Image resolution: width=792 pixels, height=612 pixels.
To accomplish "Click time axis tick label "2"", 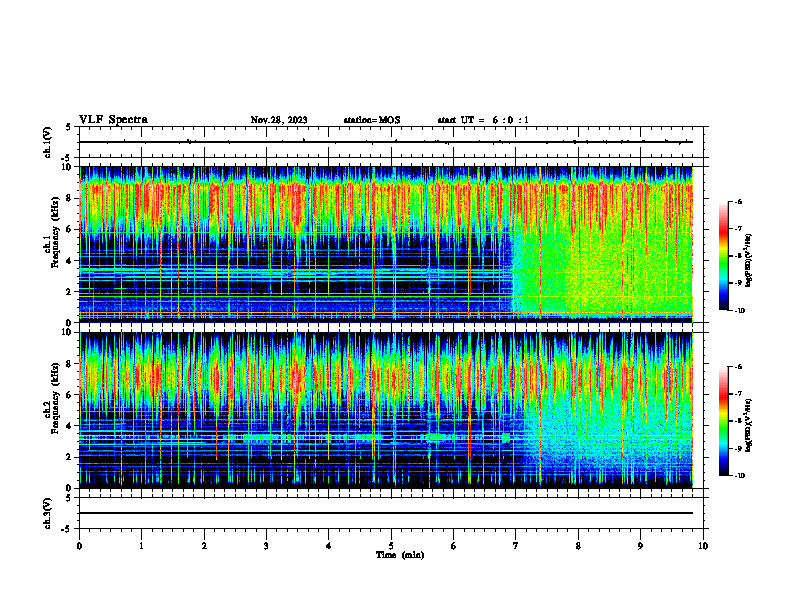I will click(204, 546).
